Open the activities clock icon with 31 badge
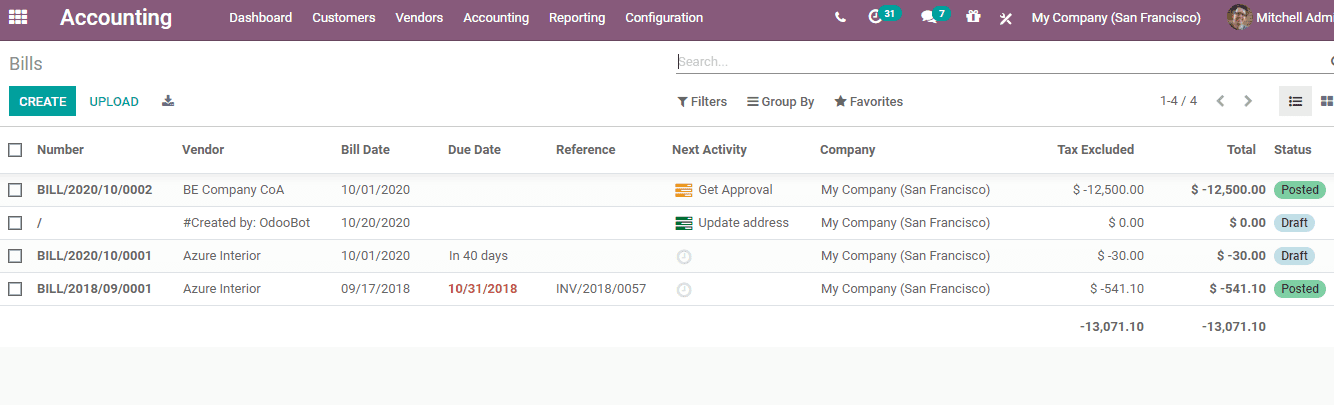The image size is (1334, 405). pyautogui.click(x=876, y=17)
